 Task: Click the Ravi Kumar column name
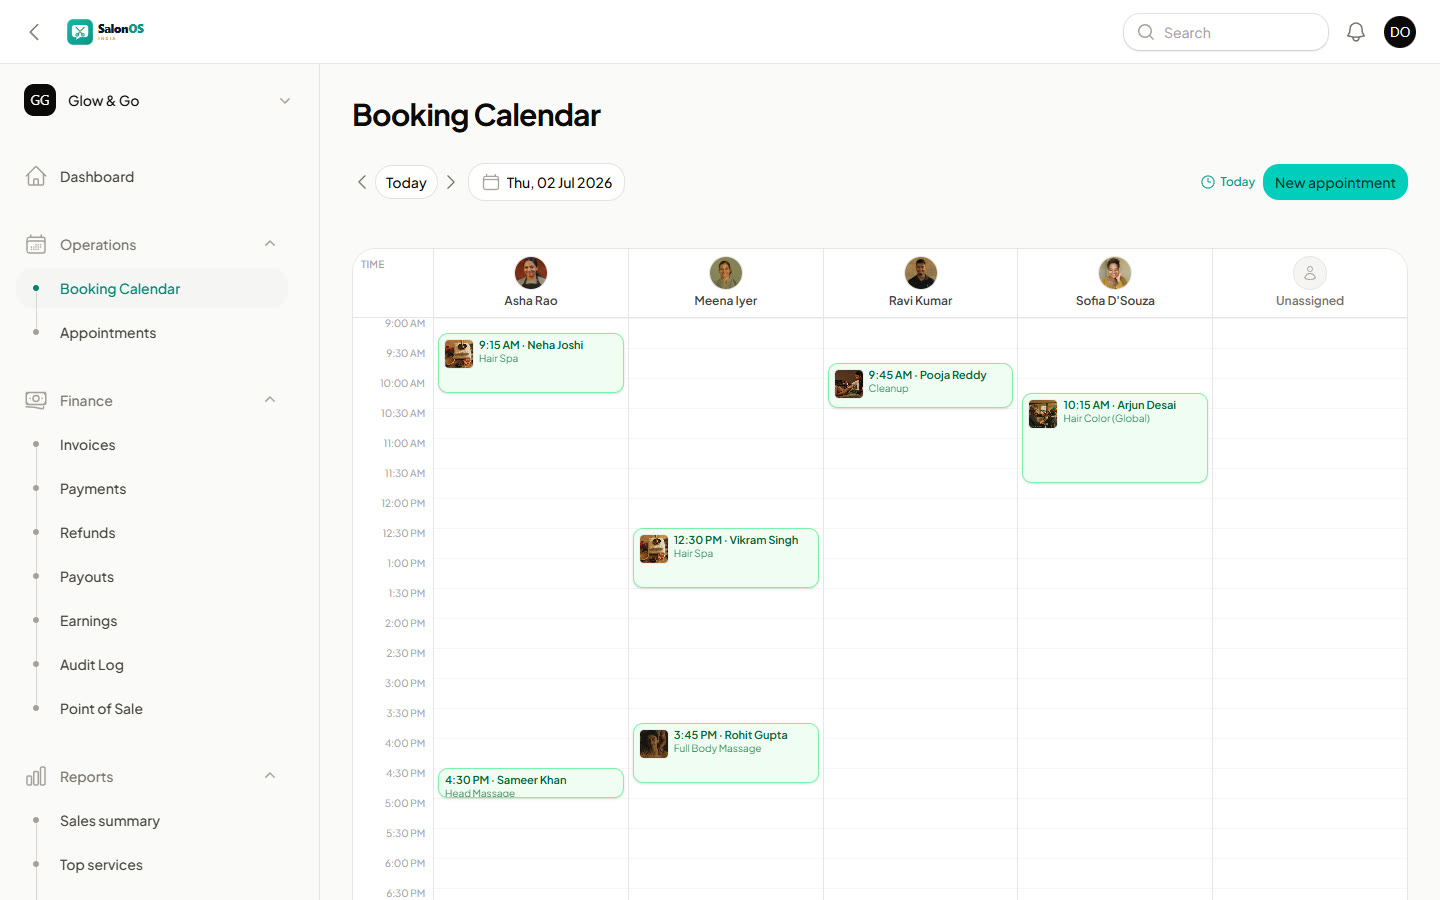point(921,301)
